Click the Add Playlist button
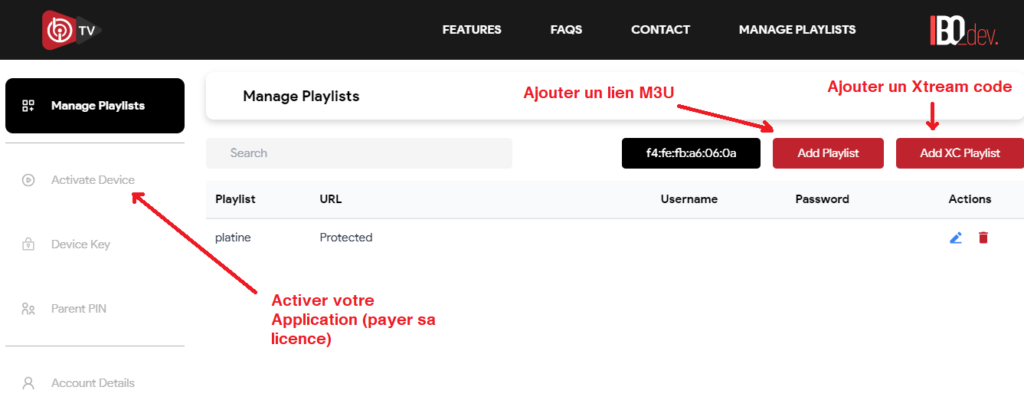Screen dimensions: 1024x410 point(828,153)
